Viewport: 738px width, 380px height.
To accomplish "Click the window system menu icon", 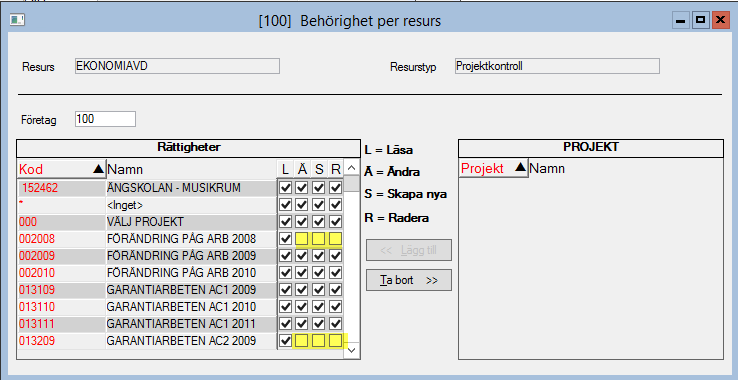I will pyautogui.click(x=17, y=20).
